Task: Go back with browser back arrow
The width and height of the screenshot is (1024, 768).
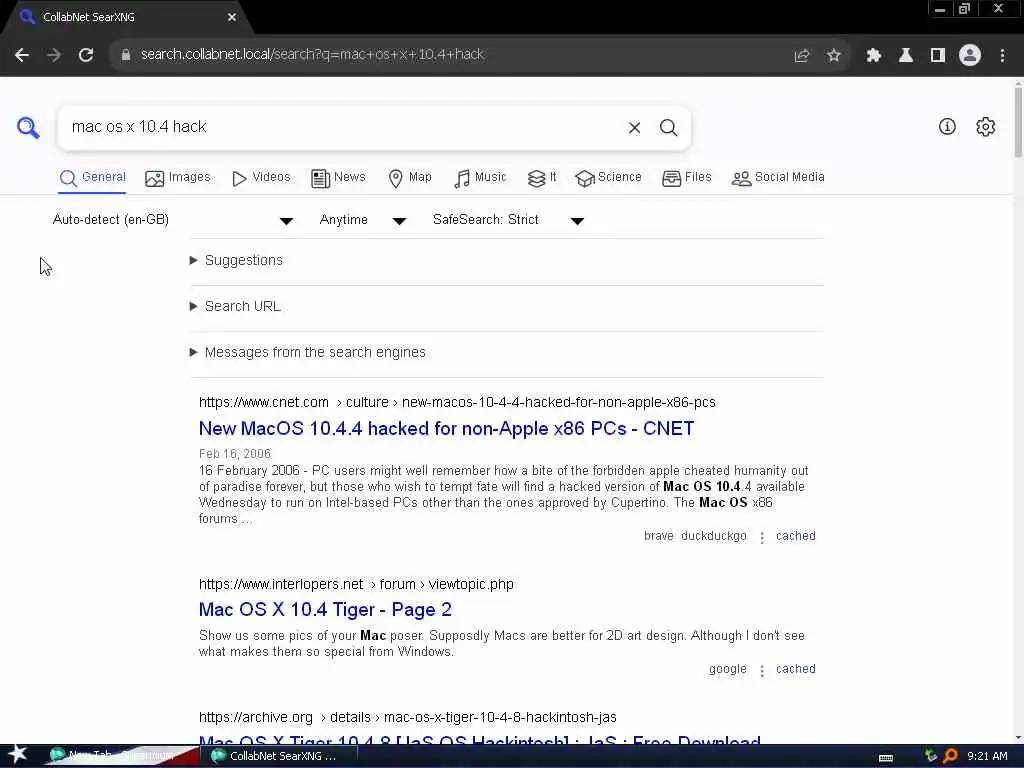Action: pos(22,56)
